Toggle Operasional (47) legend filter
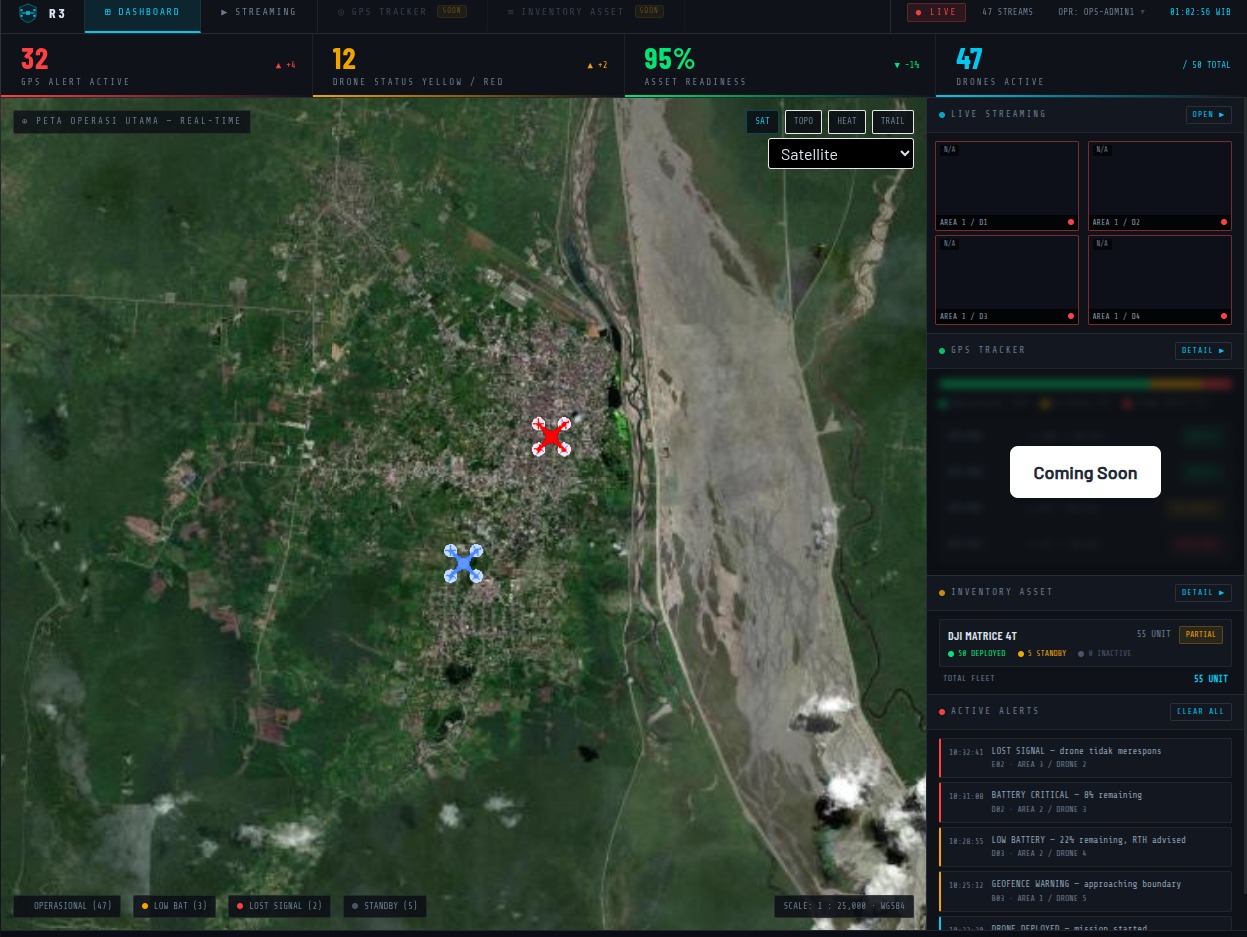This screenshot has height=937, width=1247. [x=67, y=906]
